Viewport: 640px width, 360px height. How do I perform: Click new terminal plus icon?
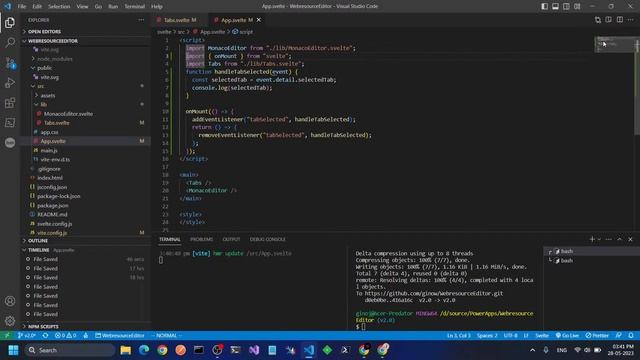[x=592, y=239]
